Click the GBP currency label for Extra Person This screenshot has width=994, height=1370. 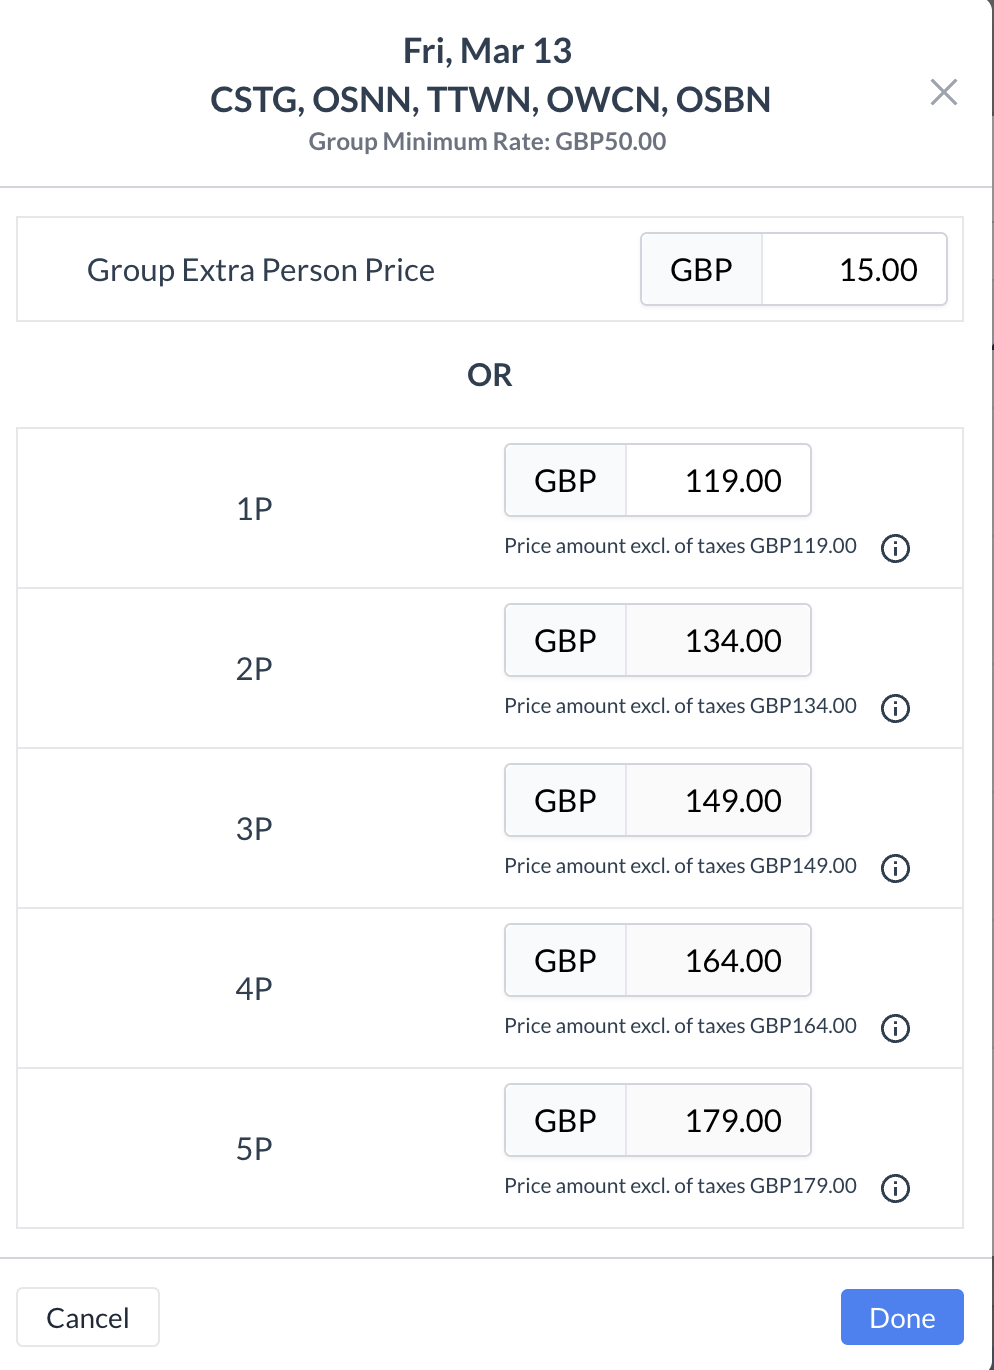pos(701,269)
